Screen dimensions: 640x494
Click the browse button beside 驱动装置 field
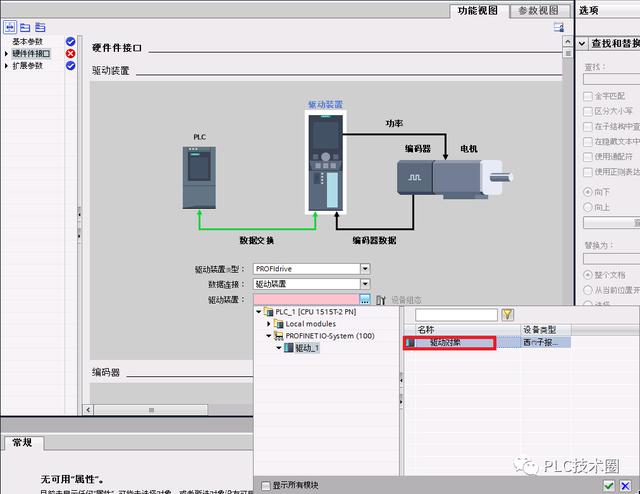point(365,299)
